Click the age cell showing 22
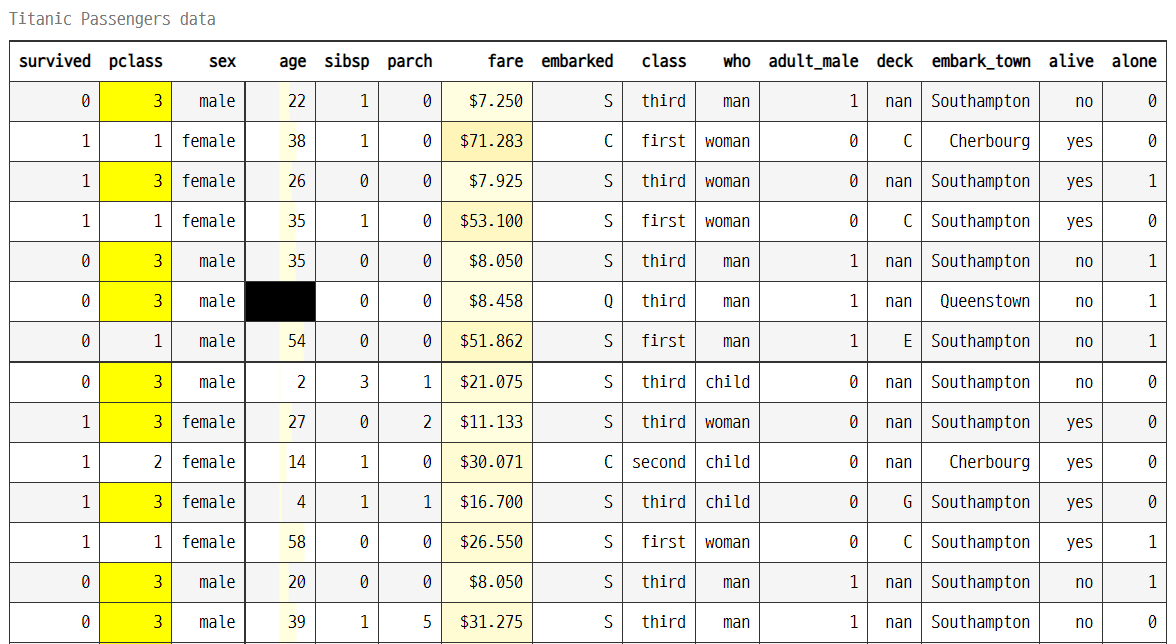The image size is (1176, 644). [280, 101]
